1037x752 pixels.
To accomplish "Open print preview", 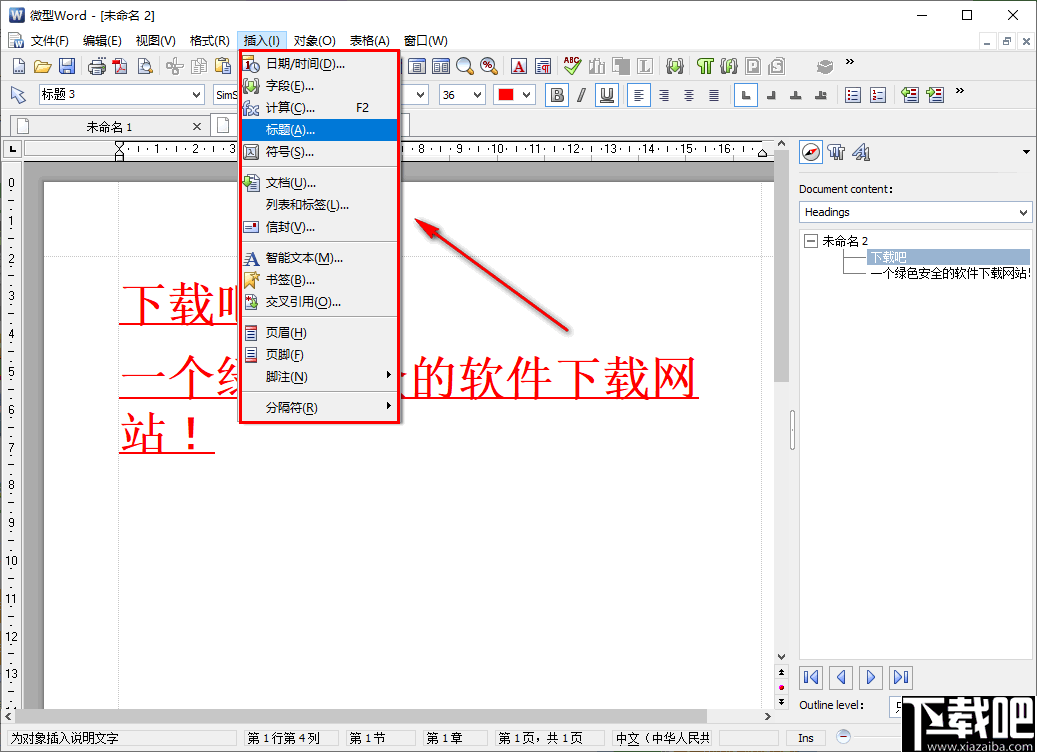I will point(146,65).
